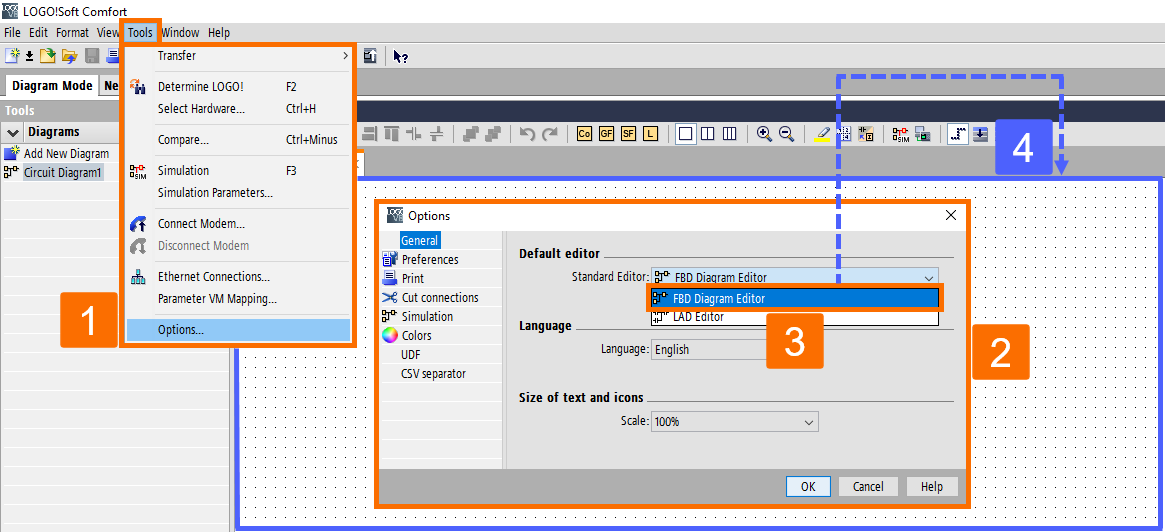Open the Help menu
Screen dimensions: 1165x532
click(218, 33)
